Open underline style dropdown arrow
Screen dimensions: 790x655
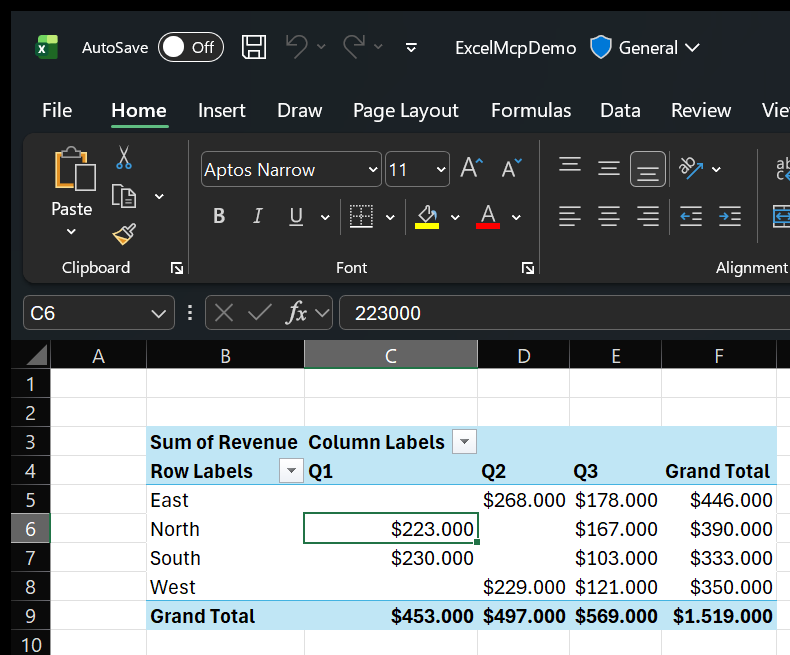click(x=325, y=217)
